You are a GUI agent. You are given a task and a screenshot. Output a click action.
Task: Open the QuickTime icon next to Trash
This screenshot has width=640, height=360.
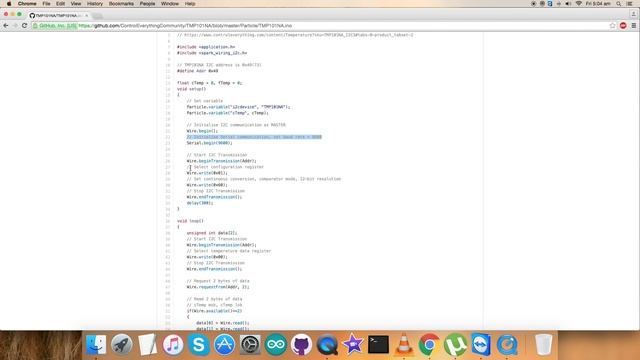click(507, 344)
